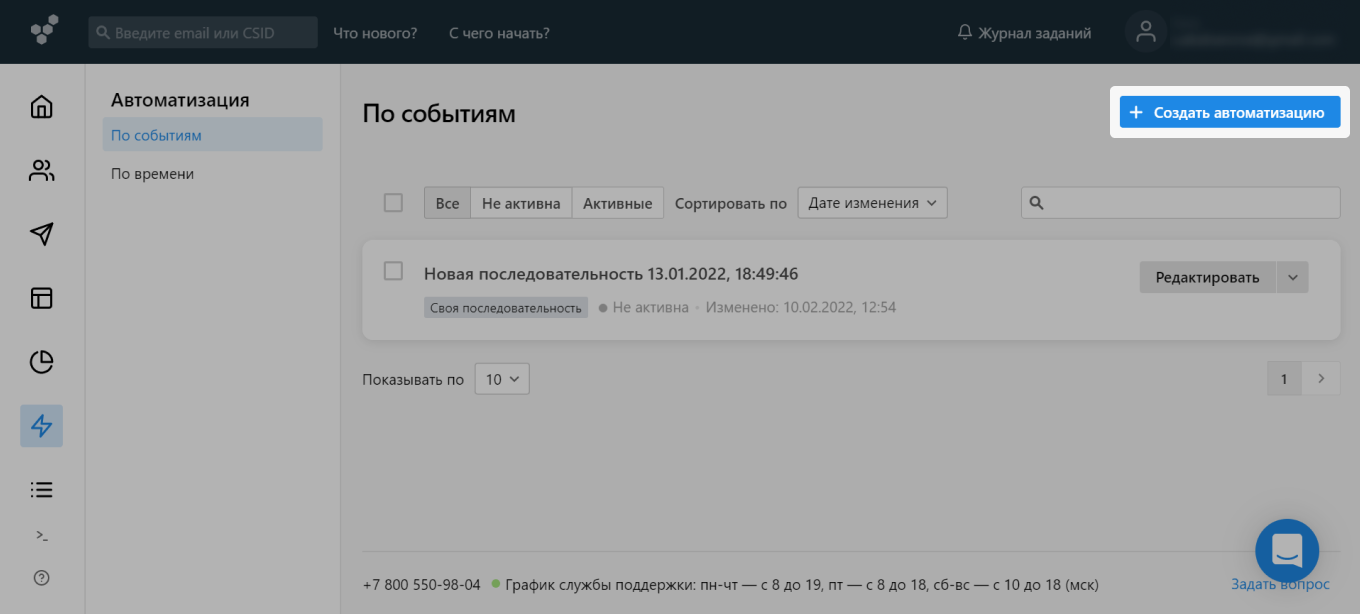Open the Дате изменения sorting dropdown
The height and width of the screenshot is (614, 1360).
pos(871,202)
